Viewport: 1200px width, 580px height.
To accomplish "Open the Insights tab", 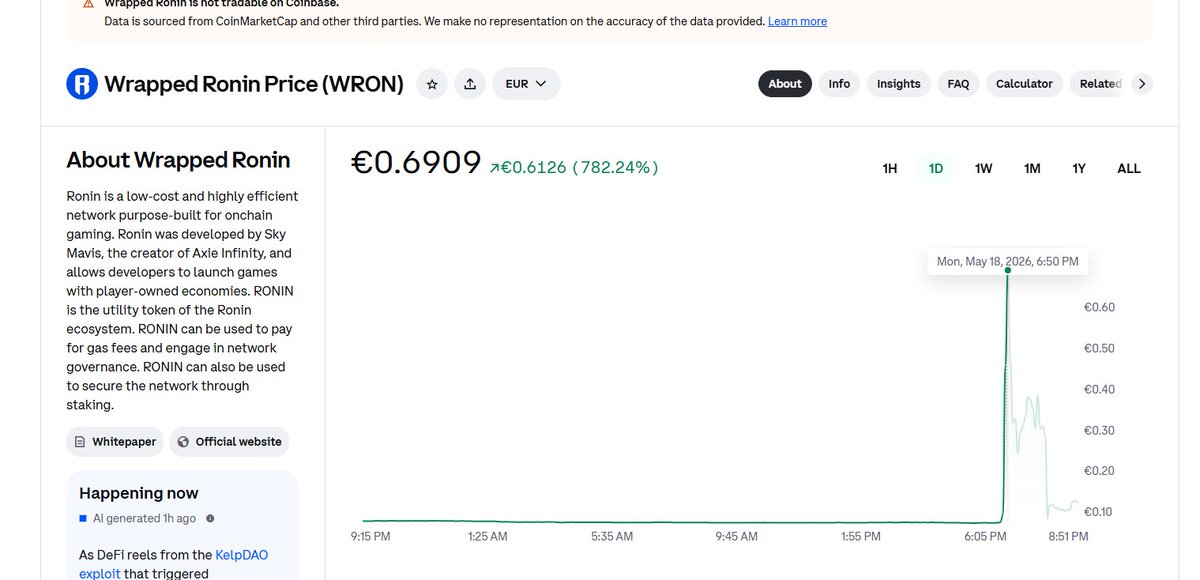I will (x=899, y=84).
